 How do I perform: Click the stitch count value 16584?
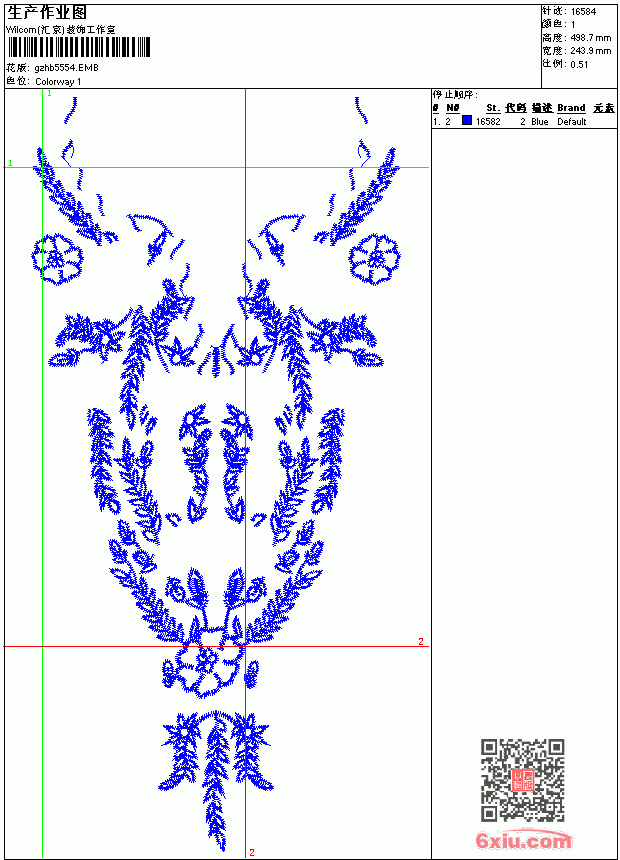point(583,12)
